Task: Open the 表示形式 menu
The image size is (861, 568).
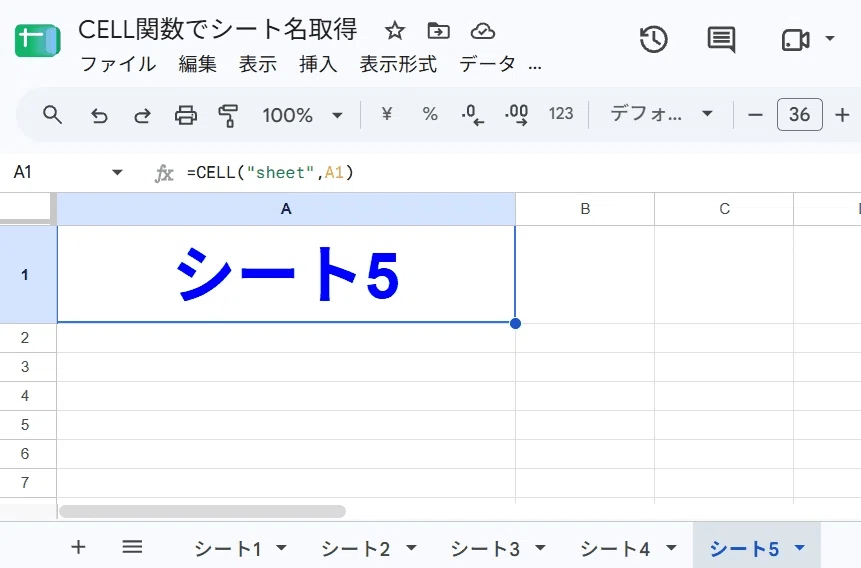Action: point(398,64)
